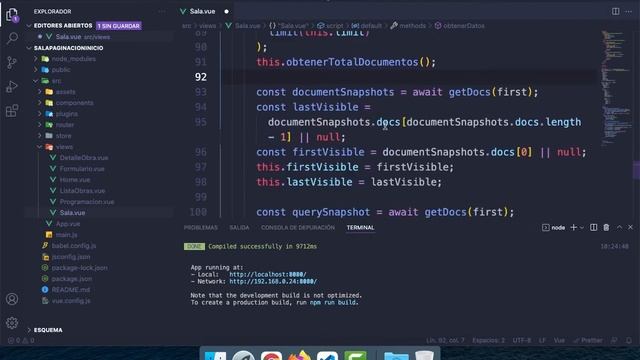Switch to the Problemas tab
Viewport: 640px width, 360px height.
coord(200,228)
